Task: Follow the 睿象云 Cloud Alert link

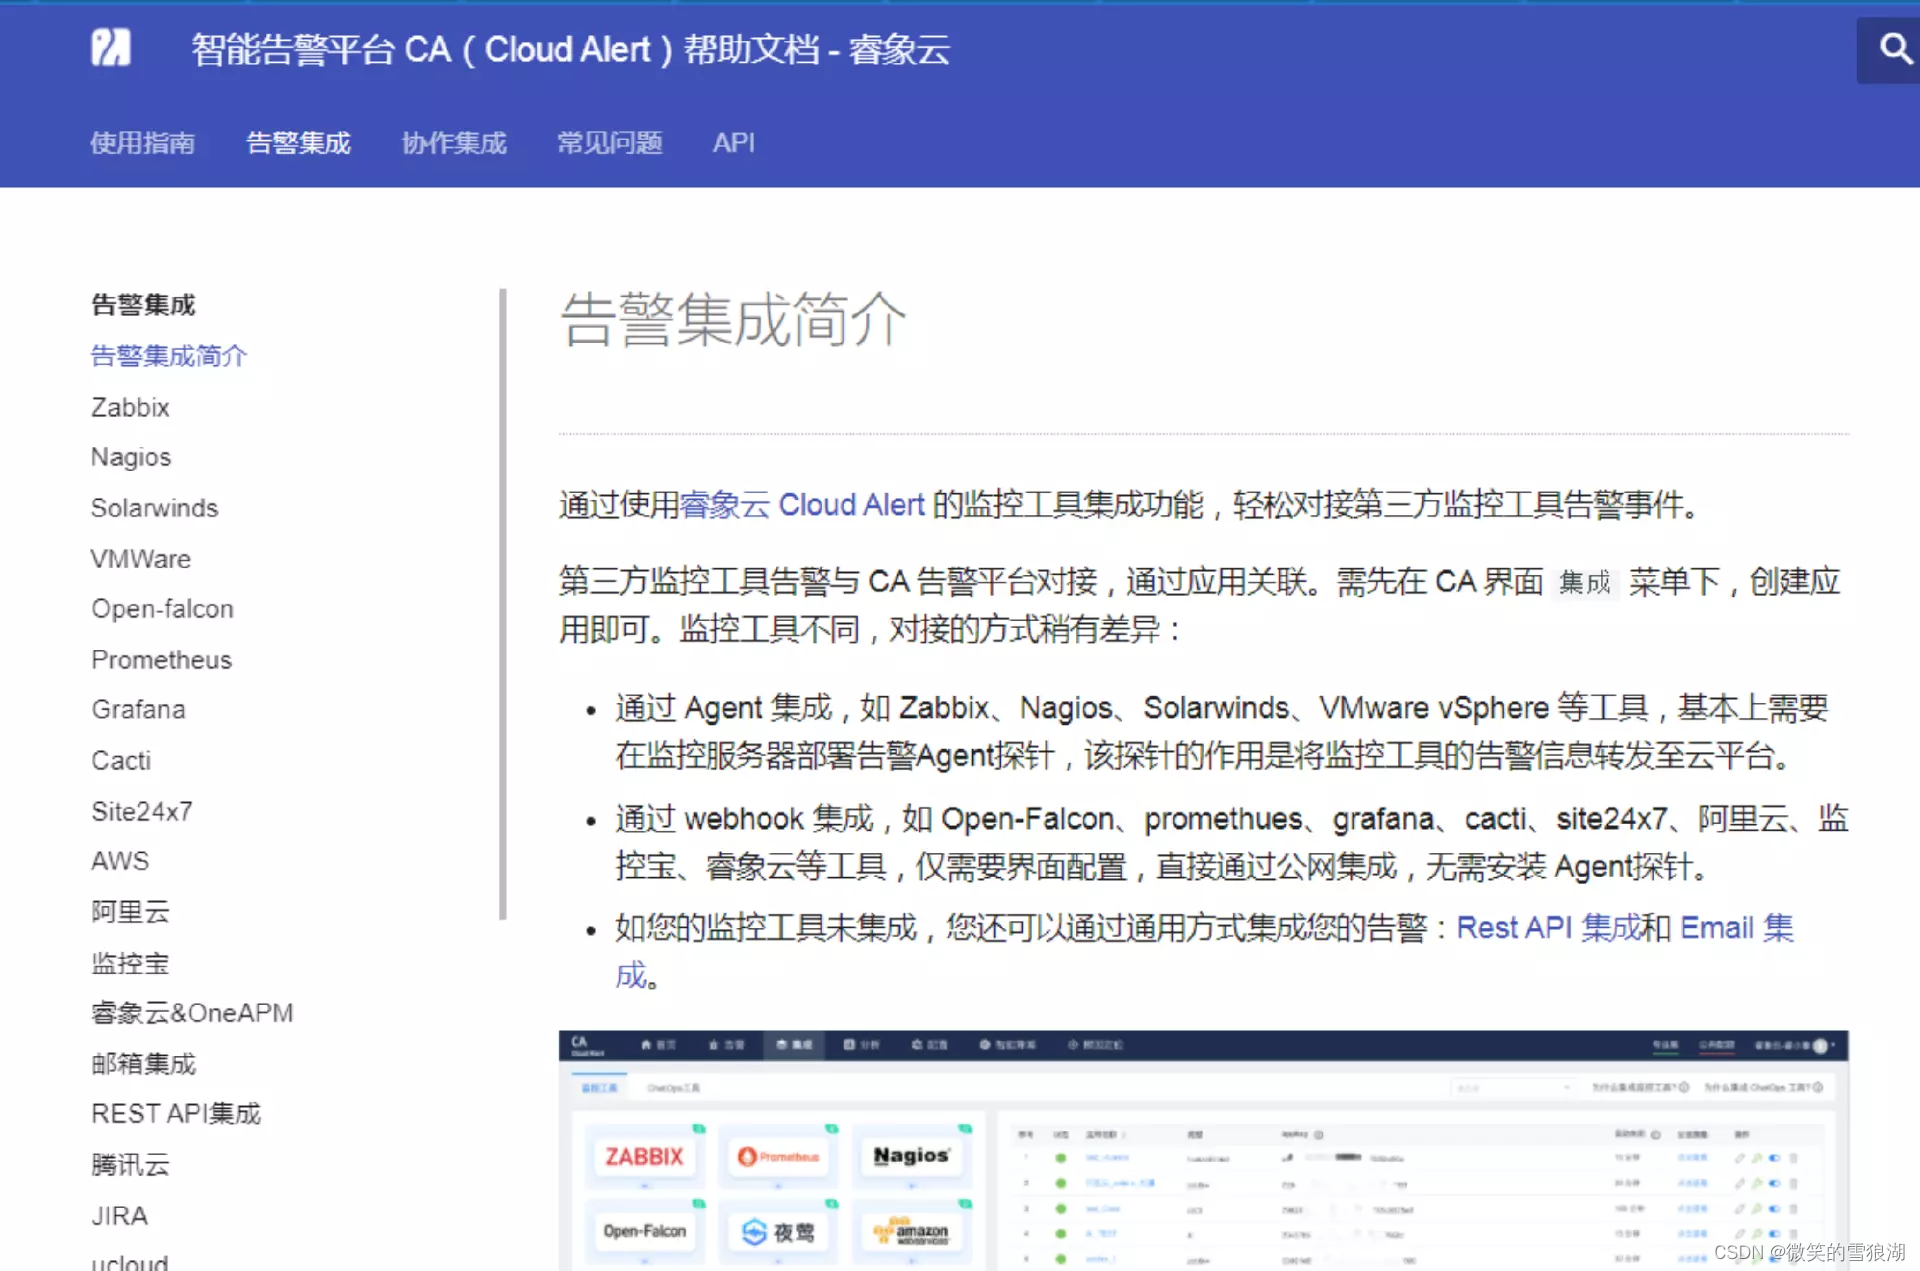Action: (801, 505)
